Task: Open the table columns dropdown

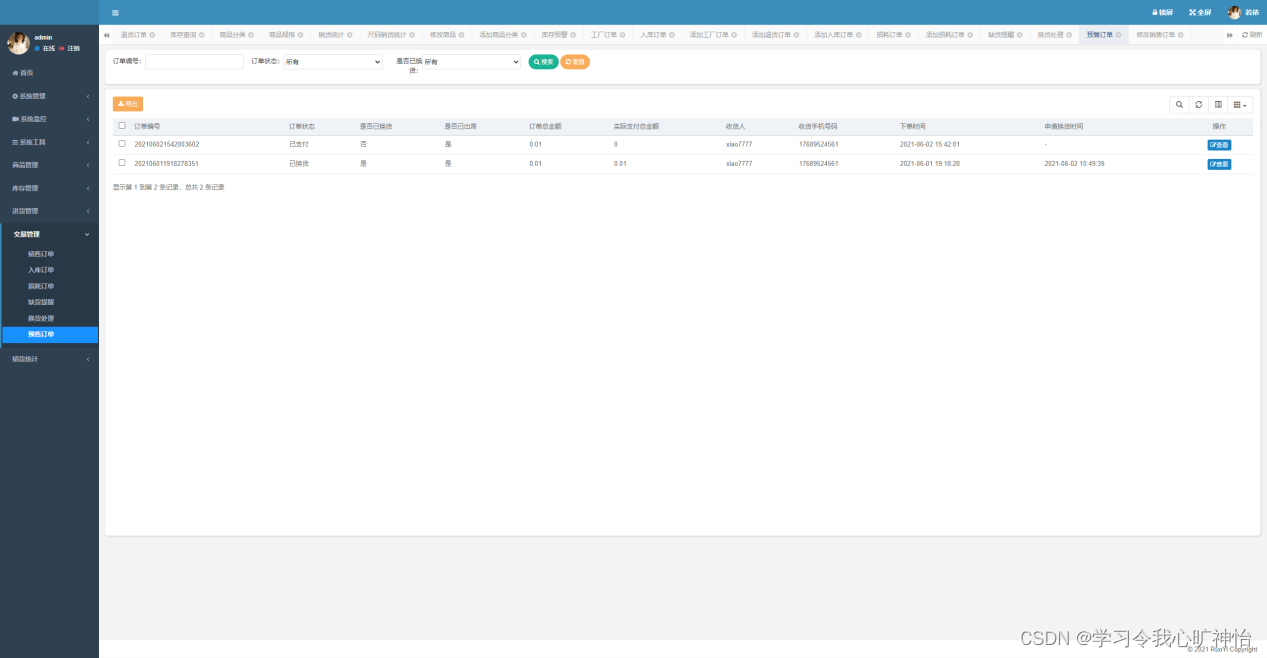Action: point(1240,104)
